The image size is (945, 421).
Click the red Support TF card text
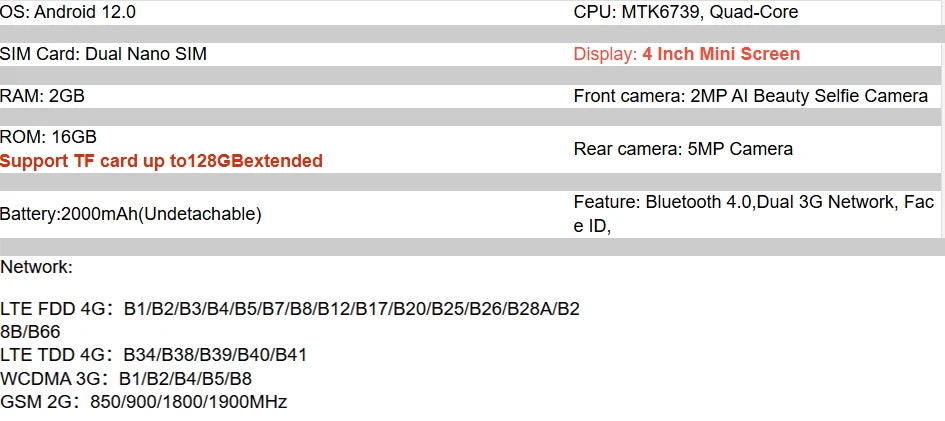click(161, 161)
